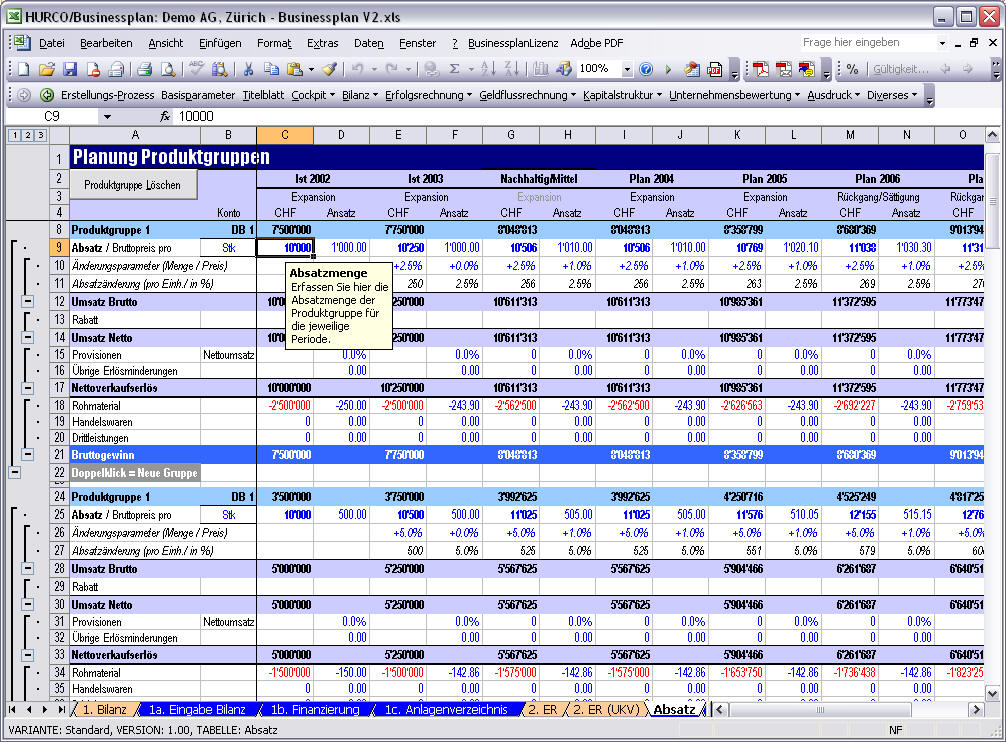Open the Diverses dropdown menu
Image resolution: width=1006 pixels, height=742 pixels.
(x=892, y=95)
